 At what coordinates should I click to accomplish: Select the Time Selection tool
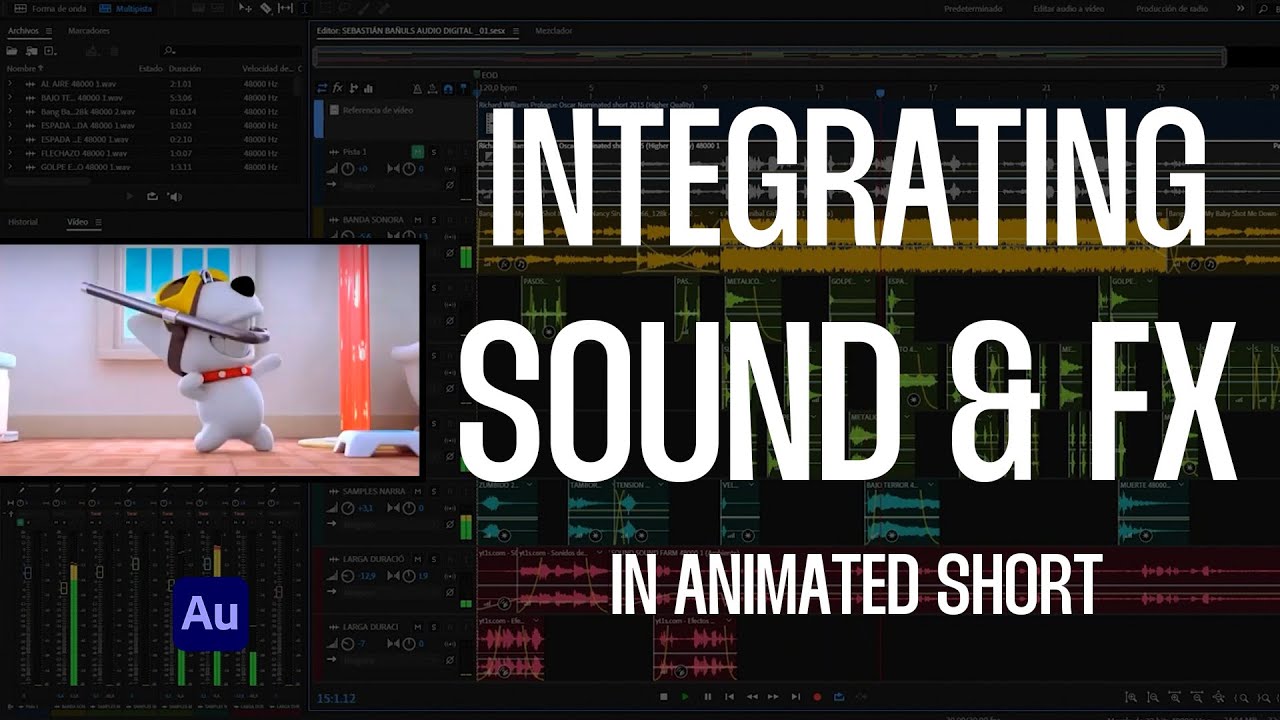pos(304,8)
